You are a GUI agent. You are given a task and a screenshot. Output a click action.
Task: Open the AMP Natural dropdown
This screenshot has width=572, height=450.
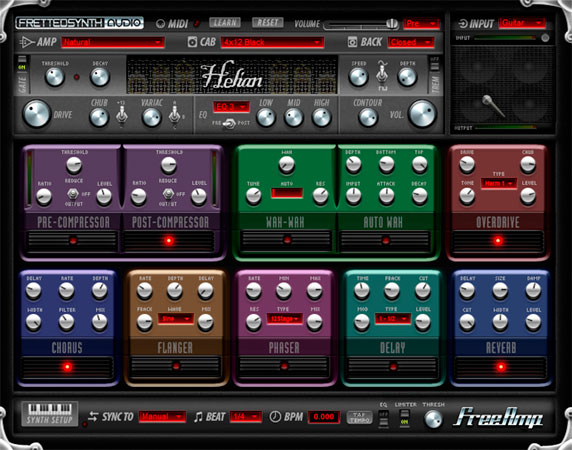[113, 42]
